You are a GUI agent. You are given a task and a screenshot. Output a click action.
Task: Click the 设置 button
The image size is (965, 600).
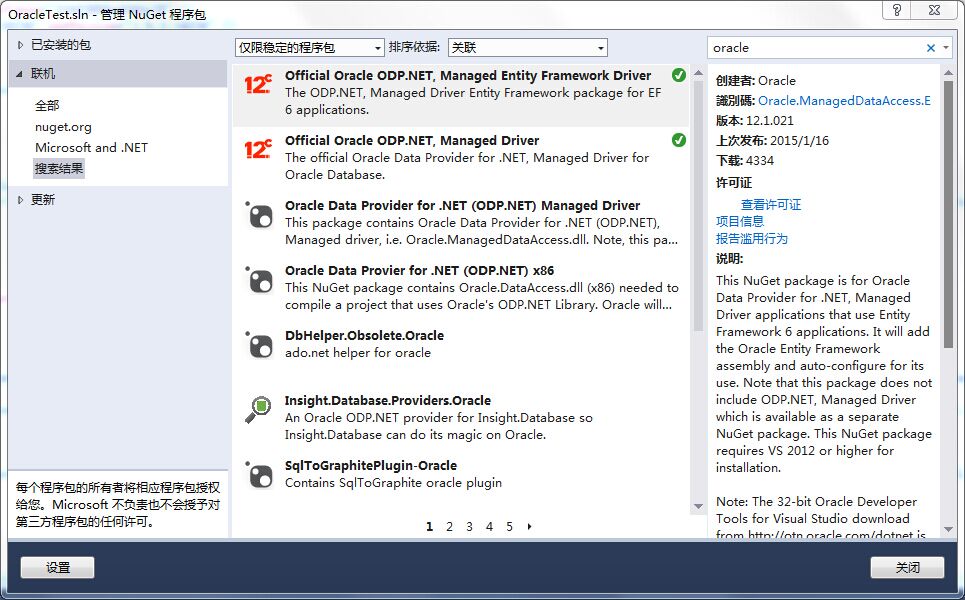[58, 567]
